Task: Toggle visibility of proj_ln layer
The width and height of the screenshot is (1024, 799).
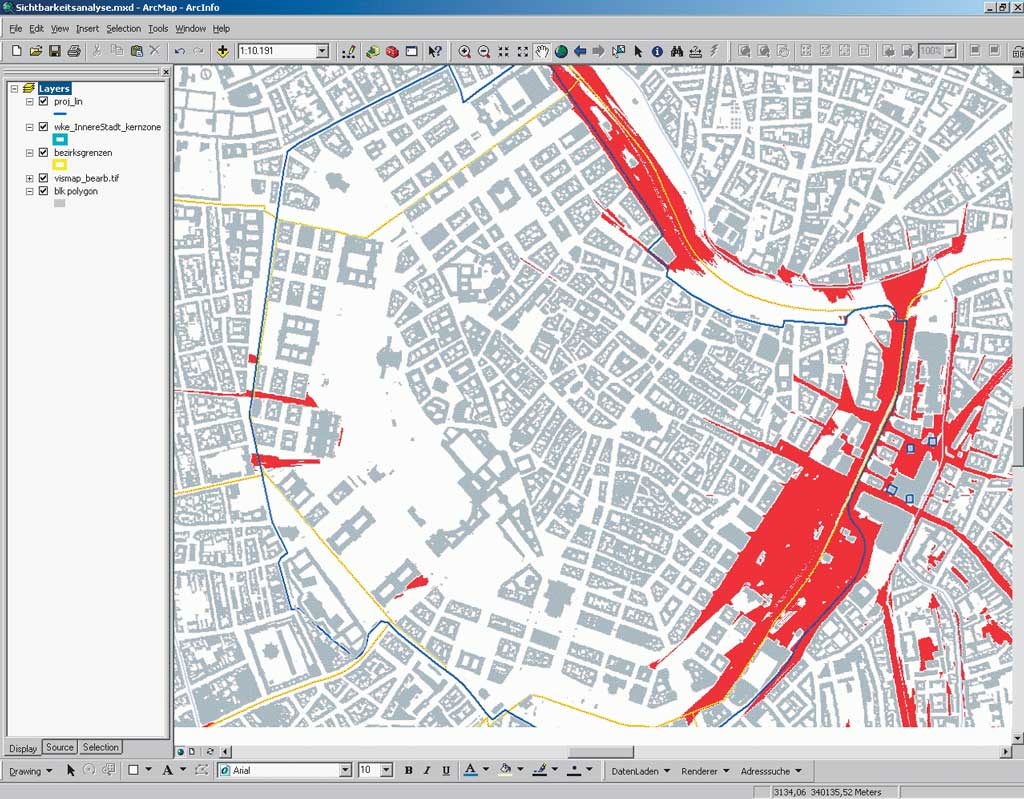Action: pos(44,101)
